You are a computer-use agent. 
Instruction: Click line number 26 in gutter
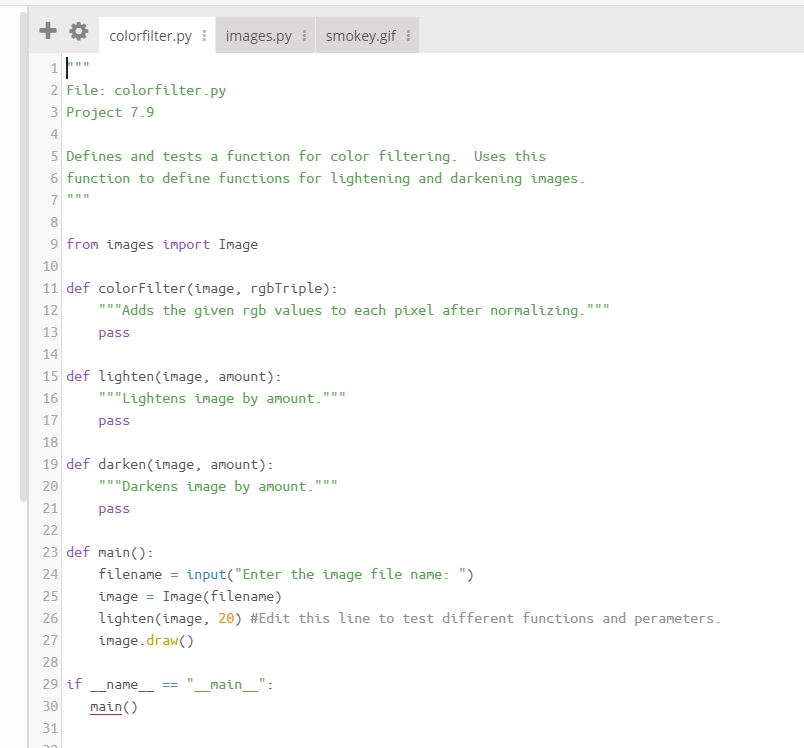pyautogui.click(x=50, y=619)
